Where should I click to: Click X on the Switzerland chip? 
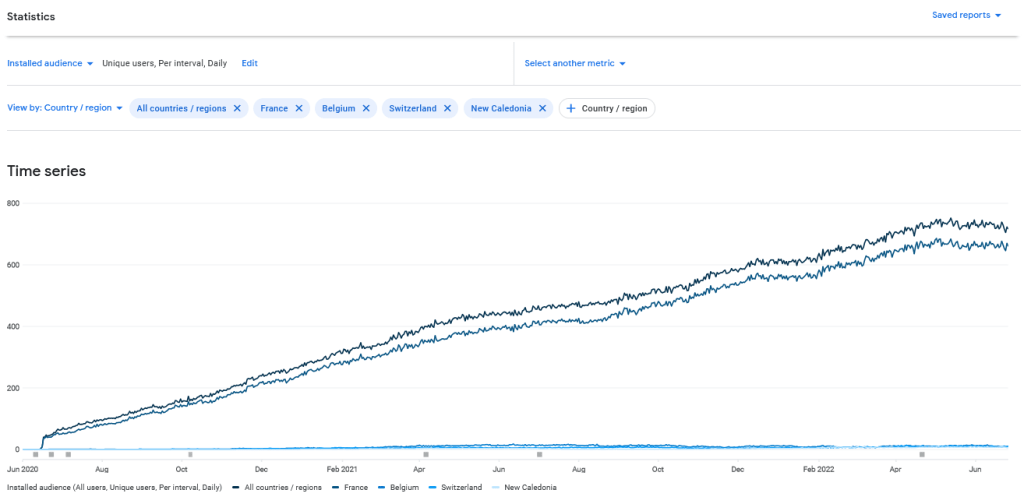(447, 108)
